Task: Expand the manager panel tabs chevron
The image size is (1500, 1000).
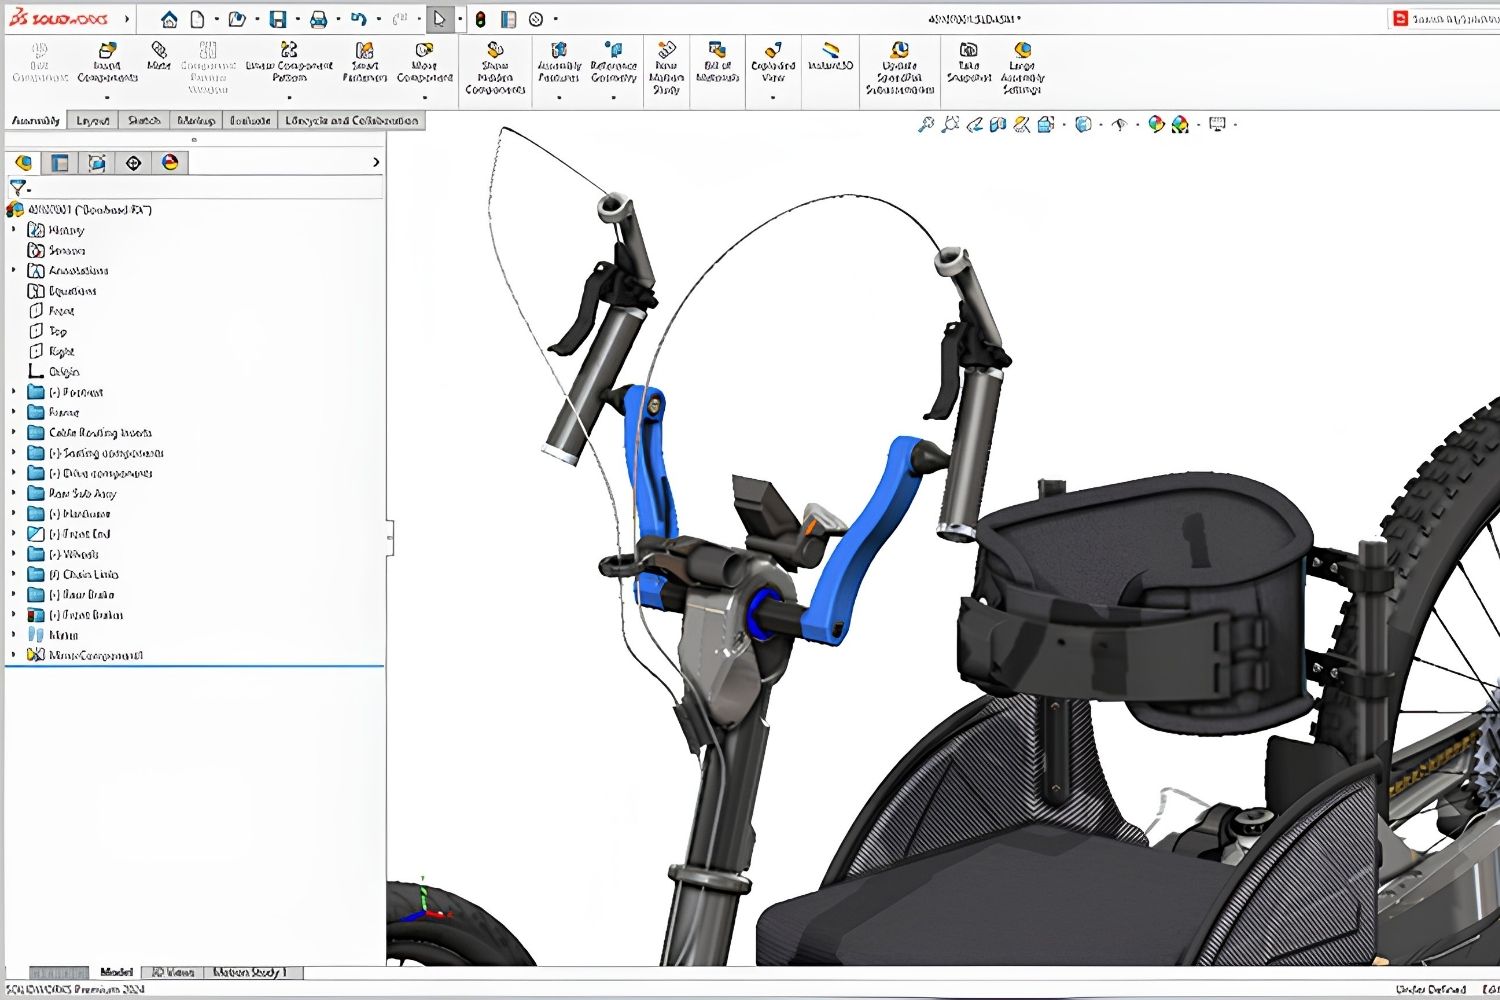Action: click(376, 163)
